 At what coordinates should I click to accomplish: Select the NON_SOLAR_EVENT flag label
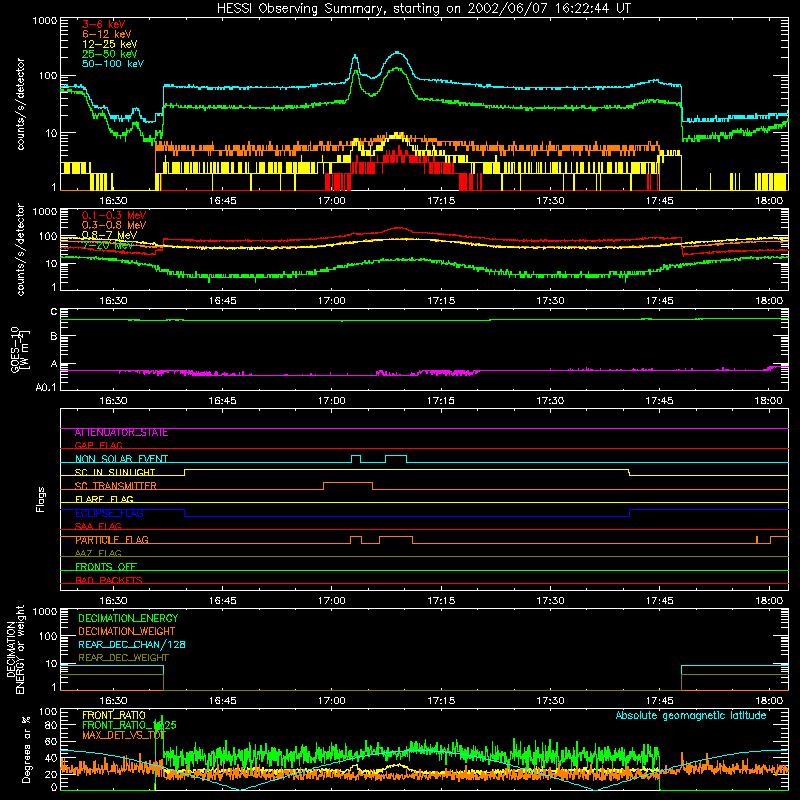pyautogui.click(x=121, y=459)
